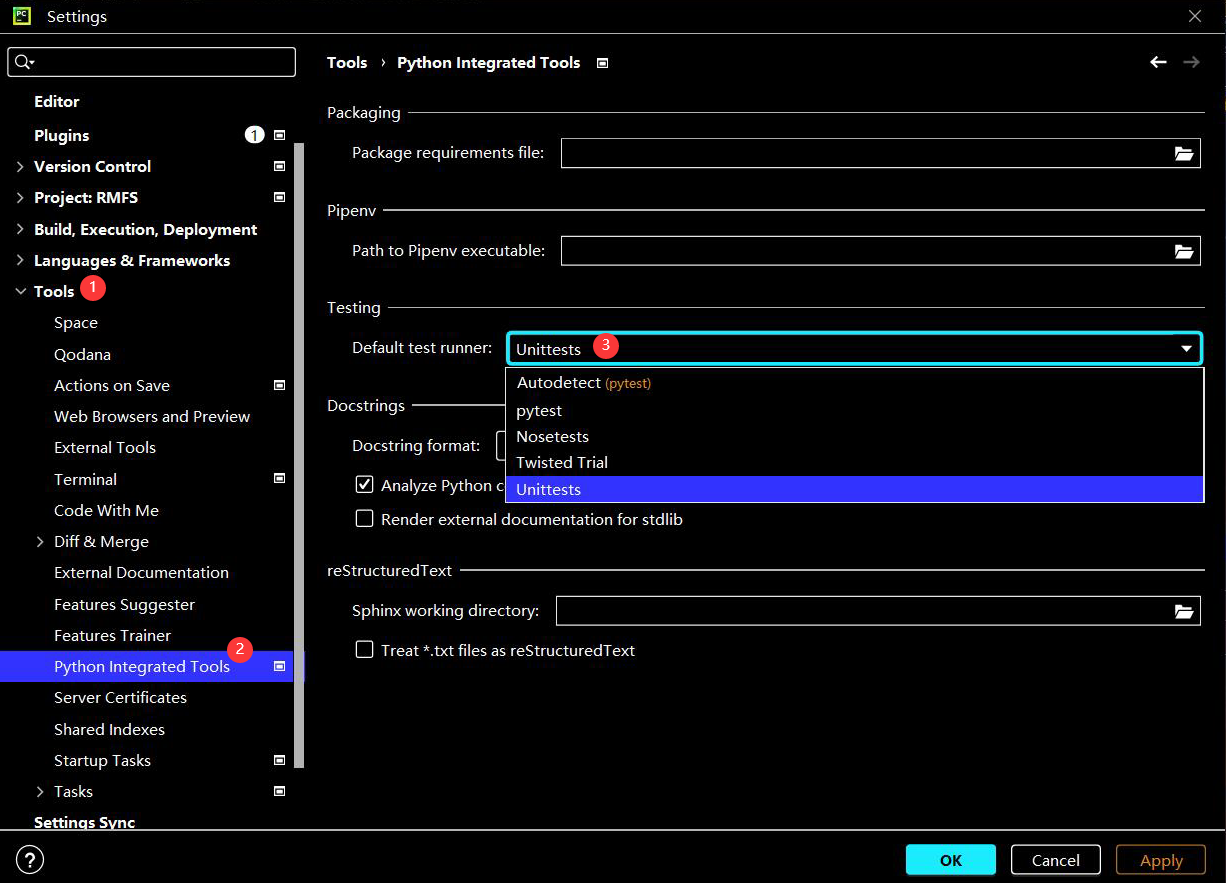Click the search magnifier icon in settings
This screenshot has width=1226, height=883.
[24, 62]
